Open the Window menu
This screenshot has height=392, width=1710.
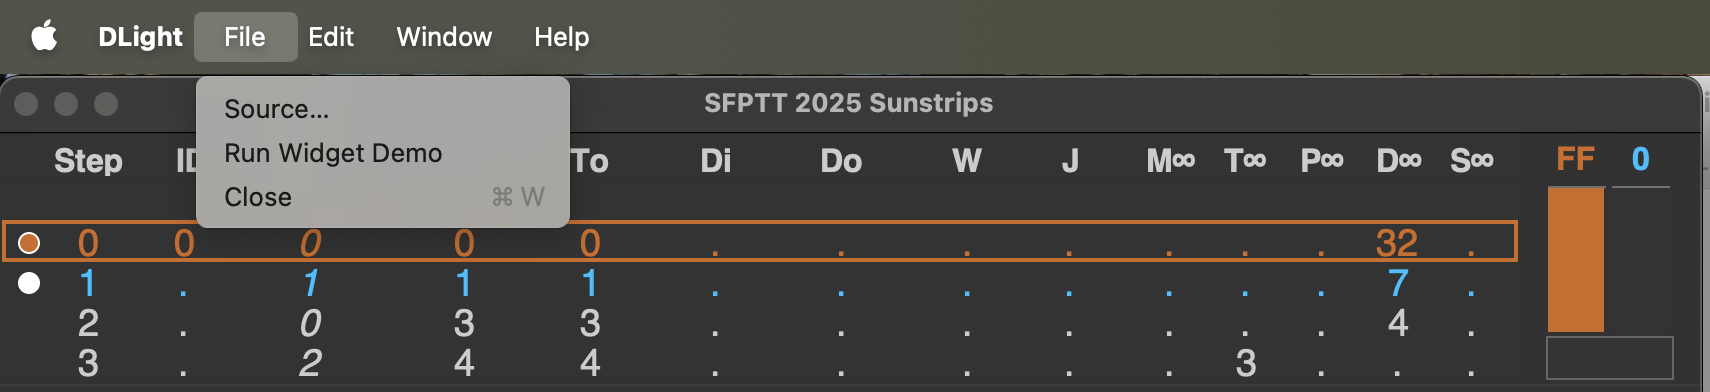pyautogui.click(x=444, y=37)
